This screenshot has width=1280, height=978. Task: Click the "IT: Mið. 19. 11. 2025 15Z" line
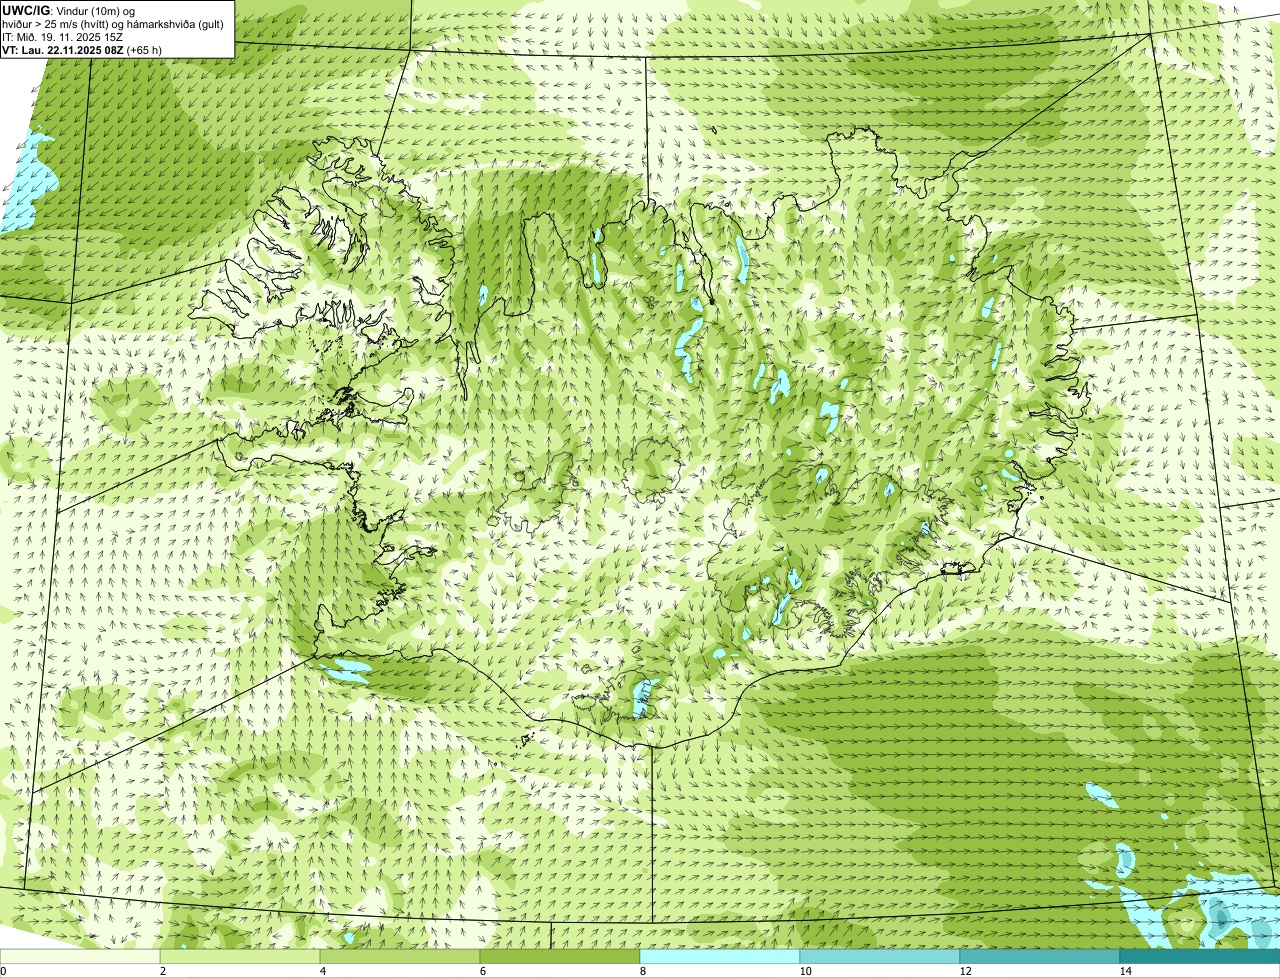coord(63,36)
